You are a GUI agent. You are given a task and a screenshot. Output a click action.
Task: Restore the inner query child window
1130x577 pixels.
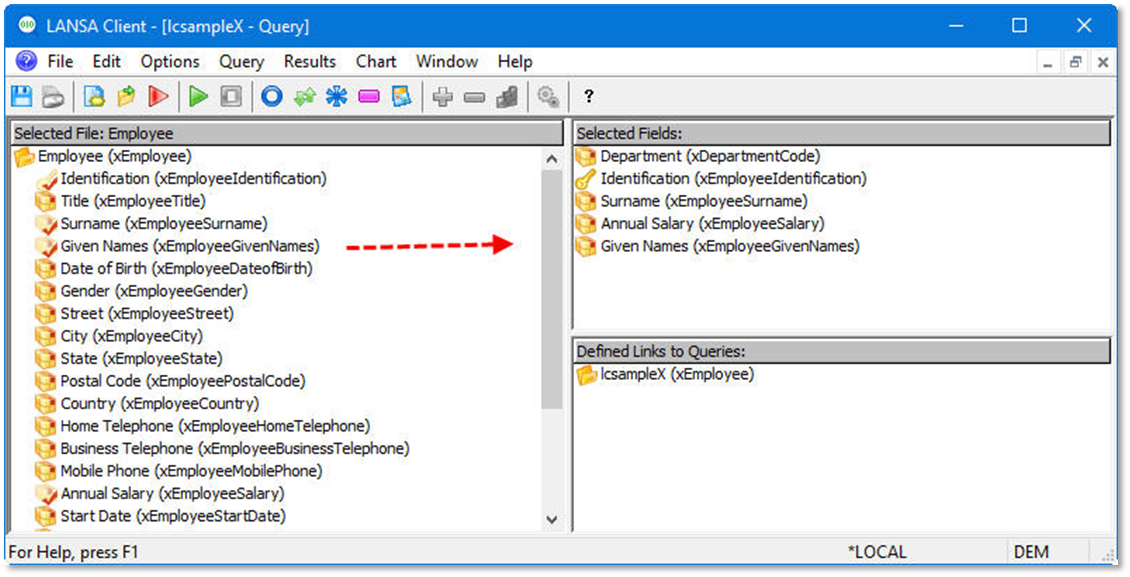click(x=1075, y=63)
